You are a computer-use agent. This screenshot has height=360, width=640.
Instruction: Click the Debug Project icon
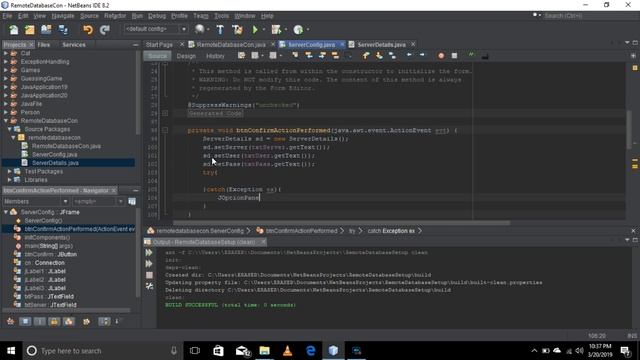[276, 29]
